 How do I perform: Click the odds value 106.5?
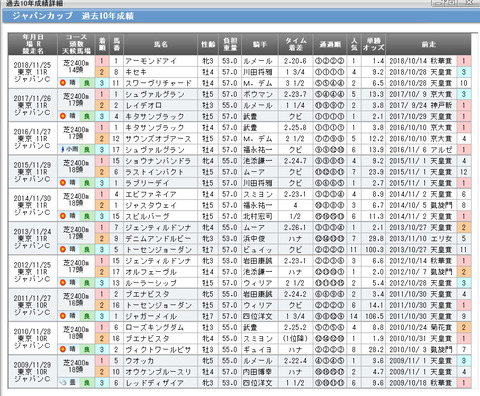click(374, 316)
